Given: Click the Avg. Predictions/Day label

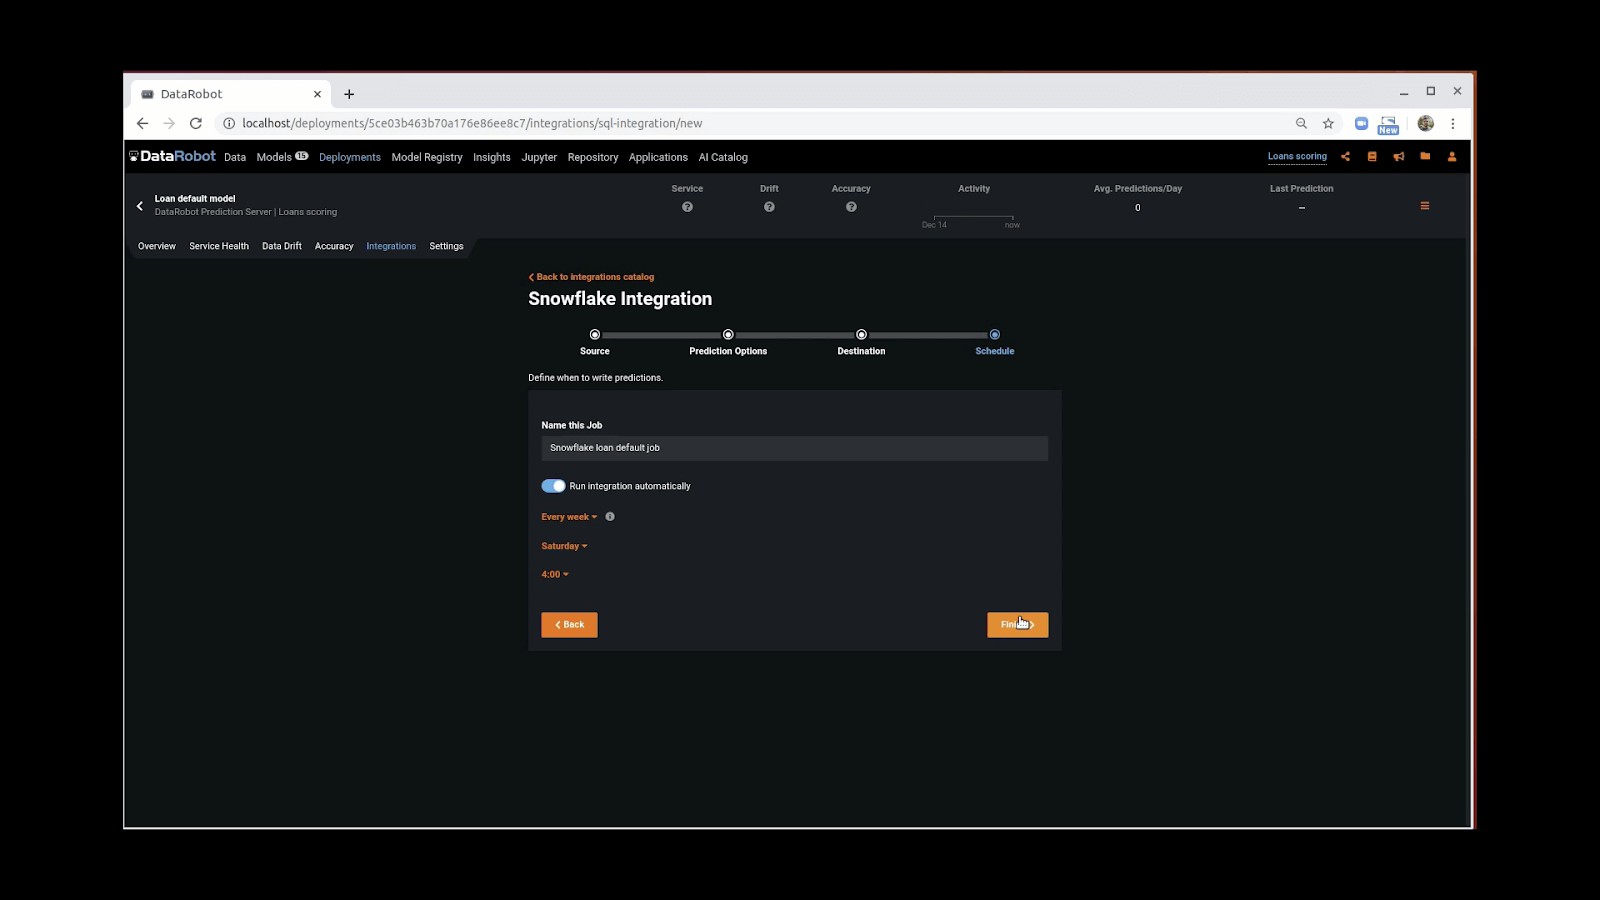Looking at the screenshot, I should pos(1138,188).
